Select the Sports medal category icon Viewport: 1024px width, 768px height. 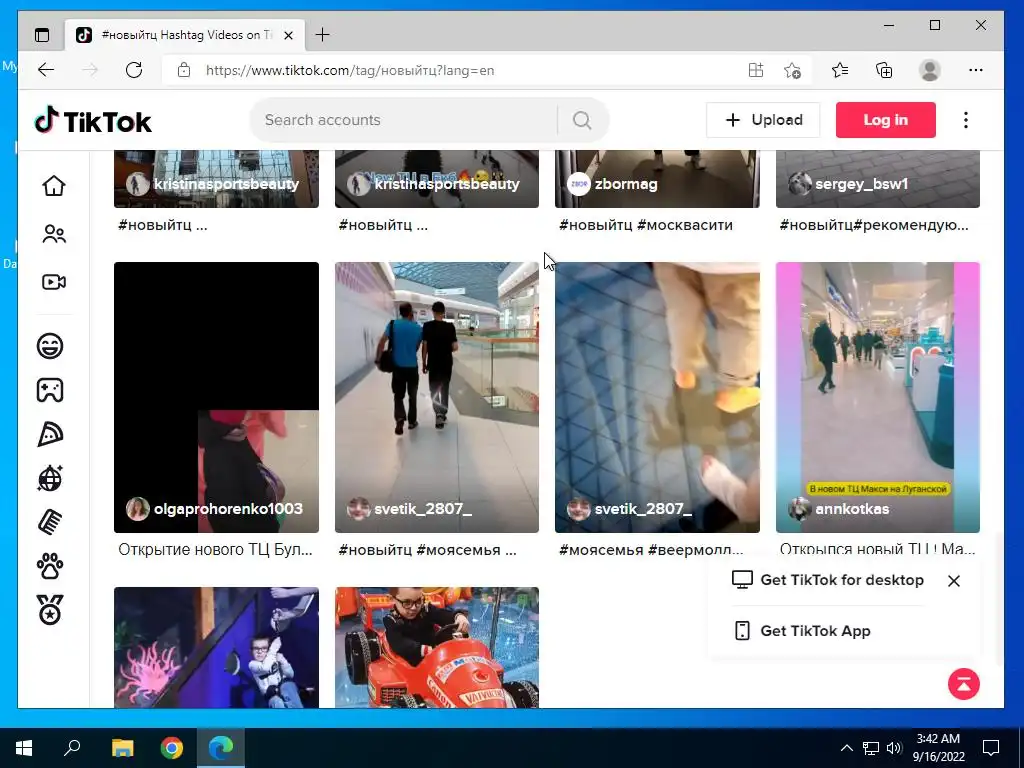pyautogui.click(x=50, y=610)
